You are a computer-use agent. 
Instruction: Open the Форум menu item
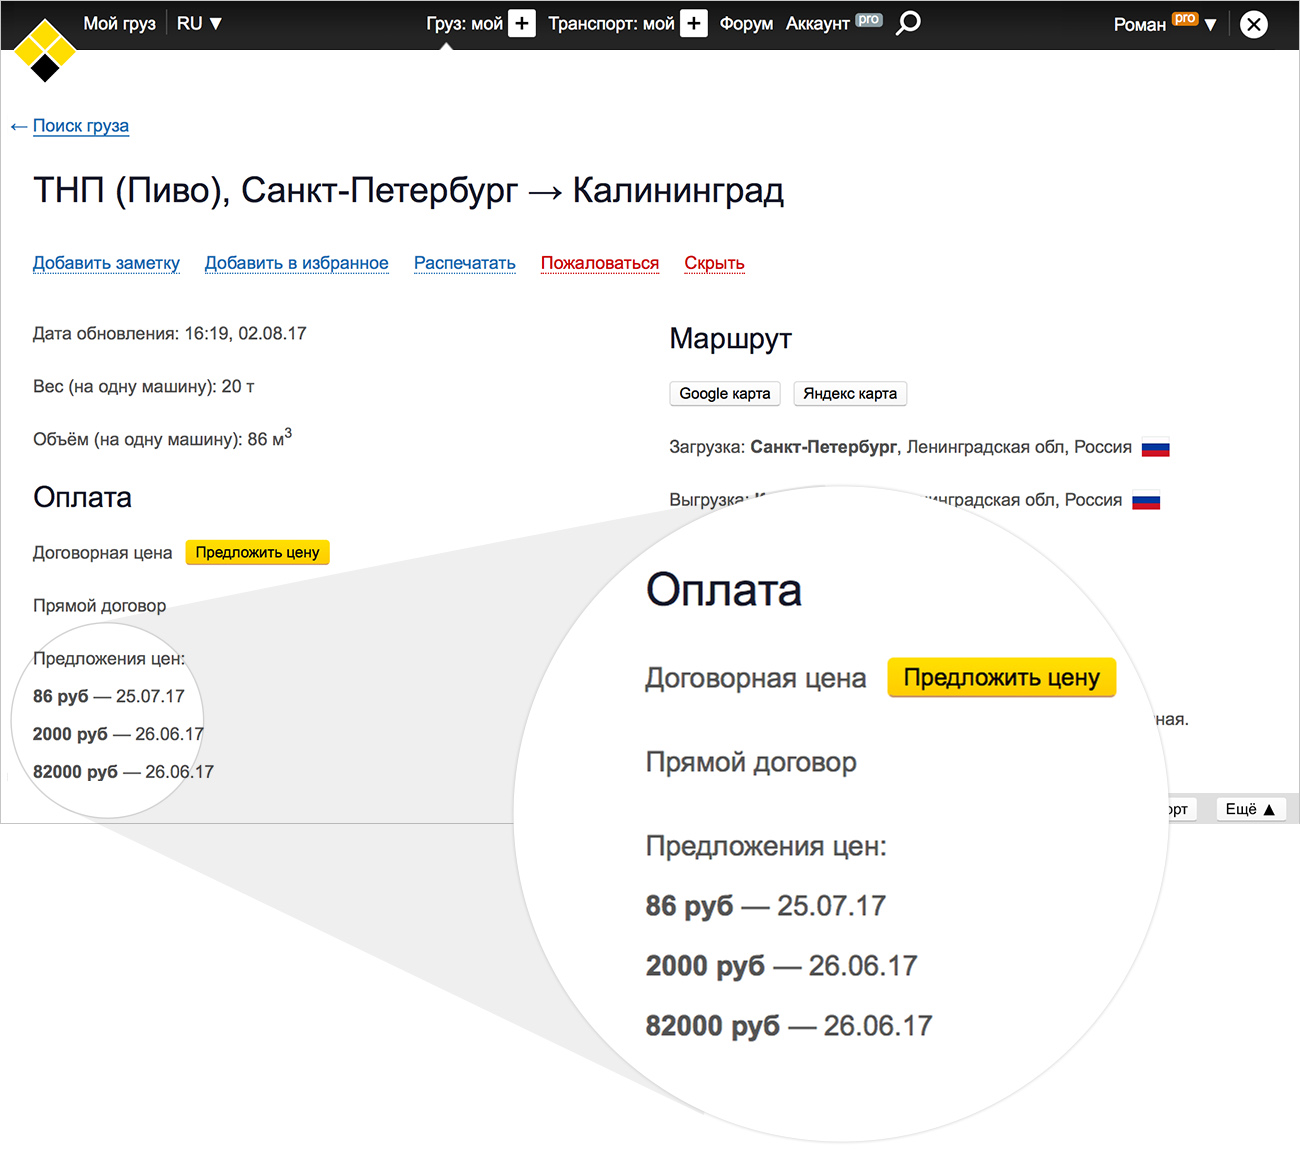coord(746,23)
